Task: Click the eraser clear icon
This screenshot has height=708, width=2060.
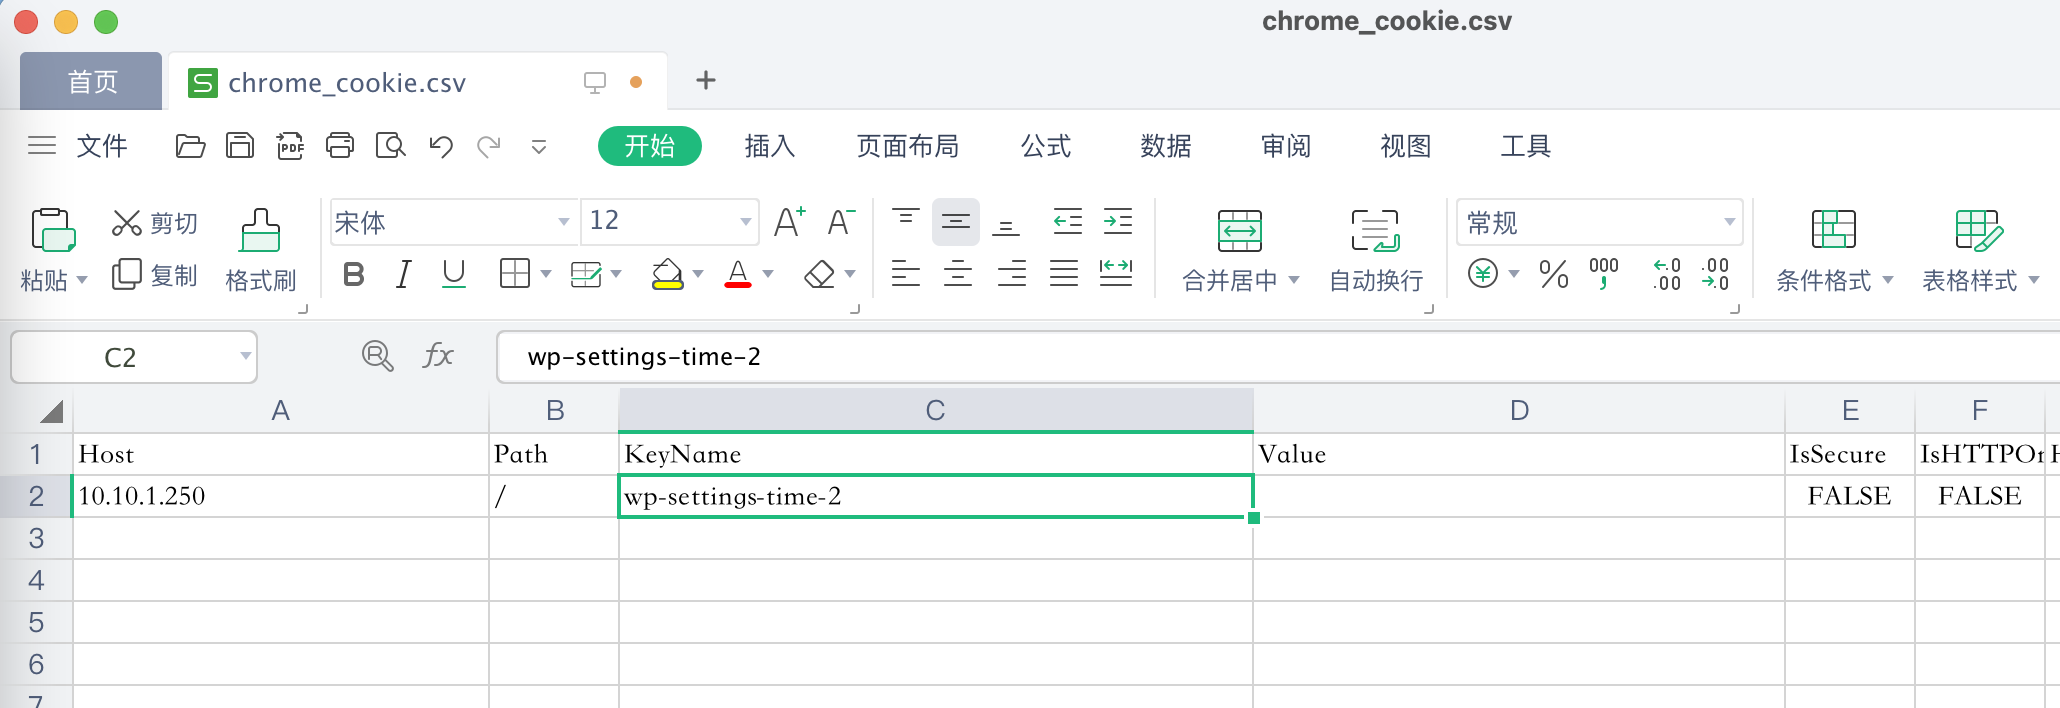Action: pos(819,274)
